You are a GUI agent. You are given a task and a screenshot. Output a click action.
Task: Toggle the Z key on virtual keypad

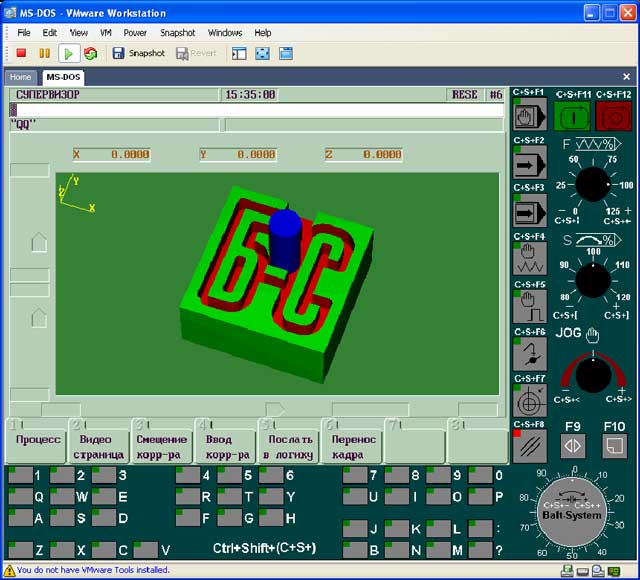[22, 550]
